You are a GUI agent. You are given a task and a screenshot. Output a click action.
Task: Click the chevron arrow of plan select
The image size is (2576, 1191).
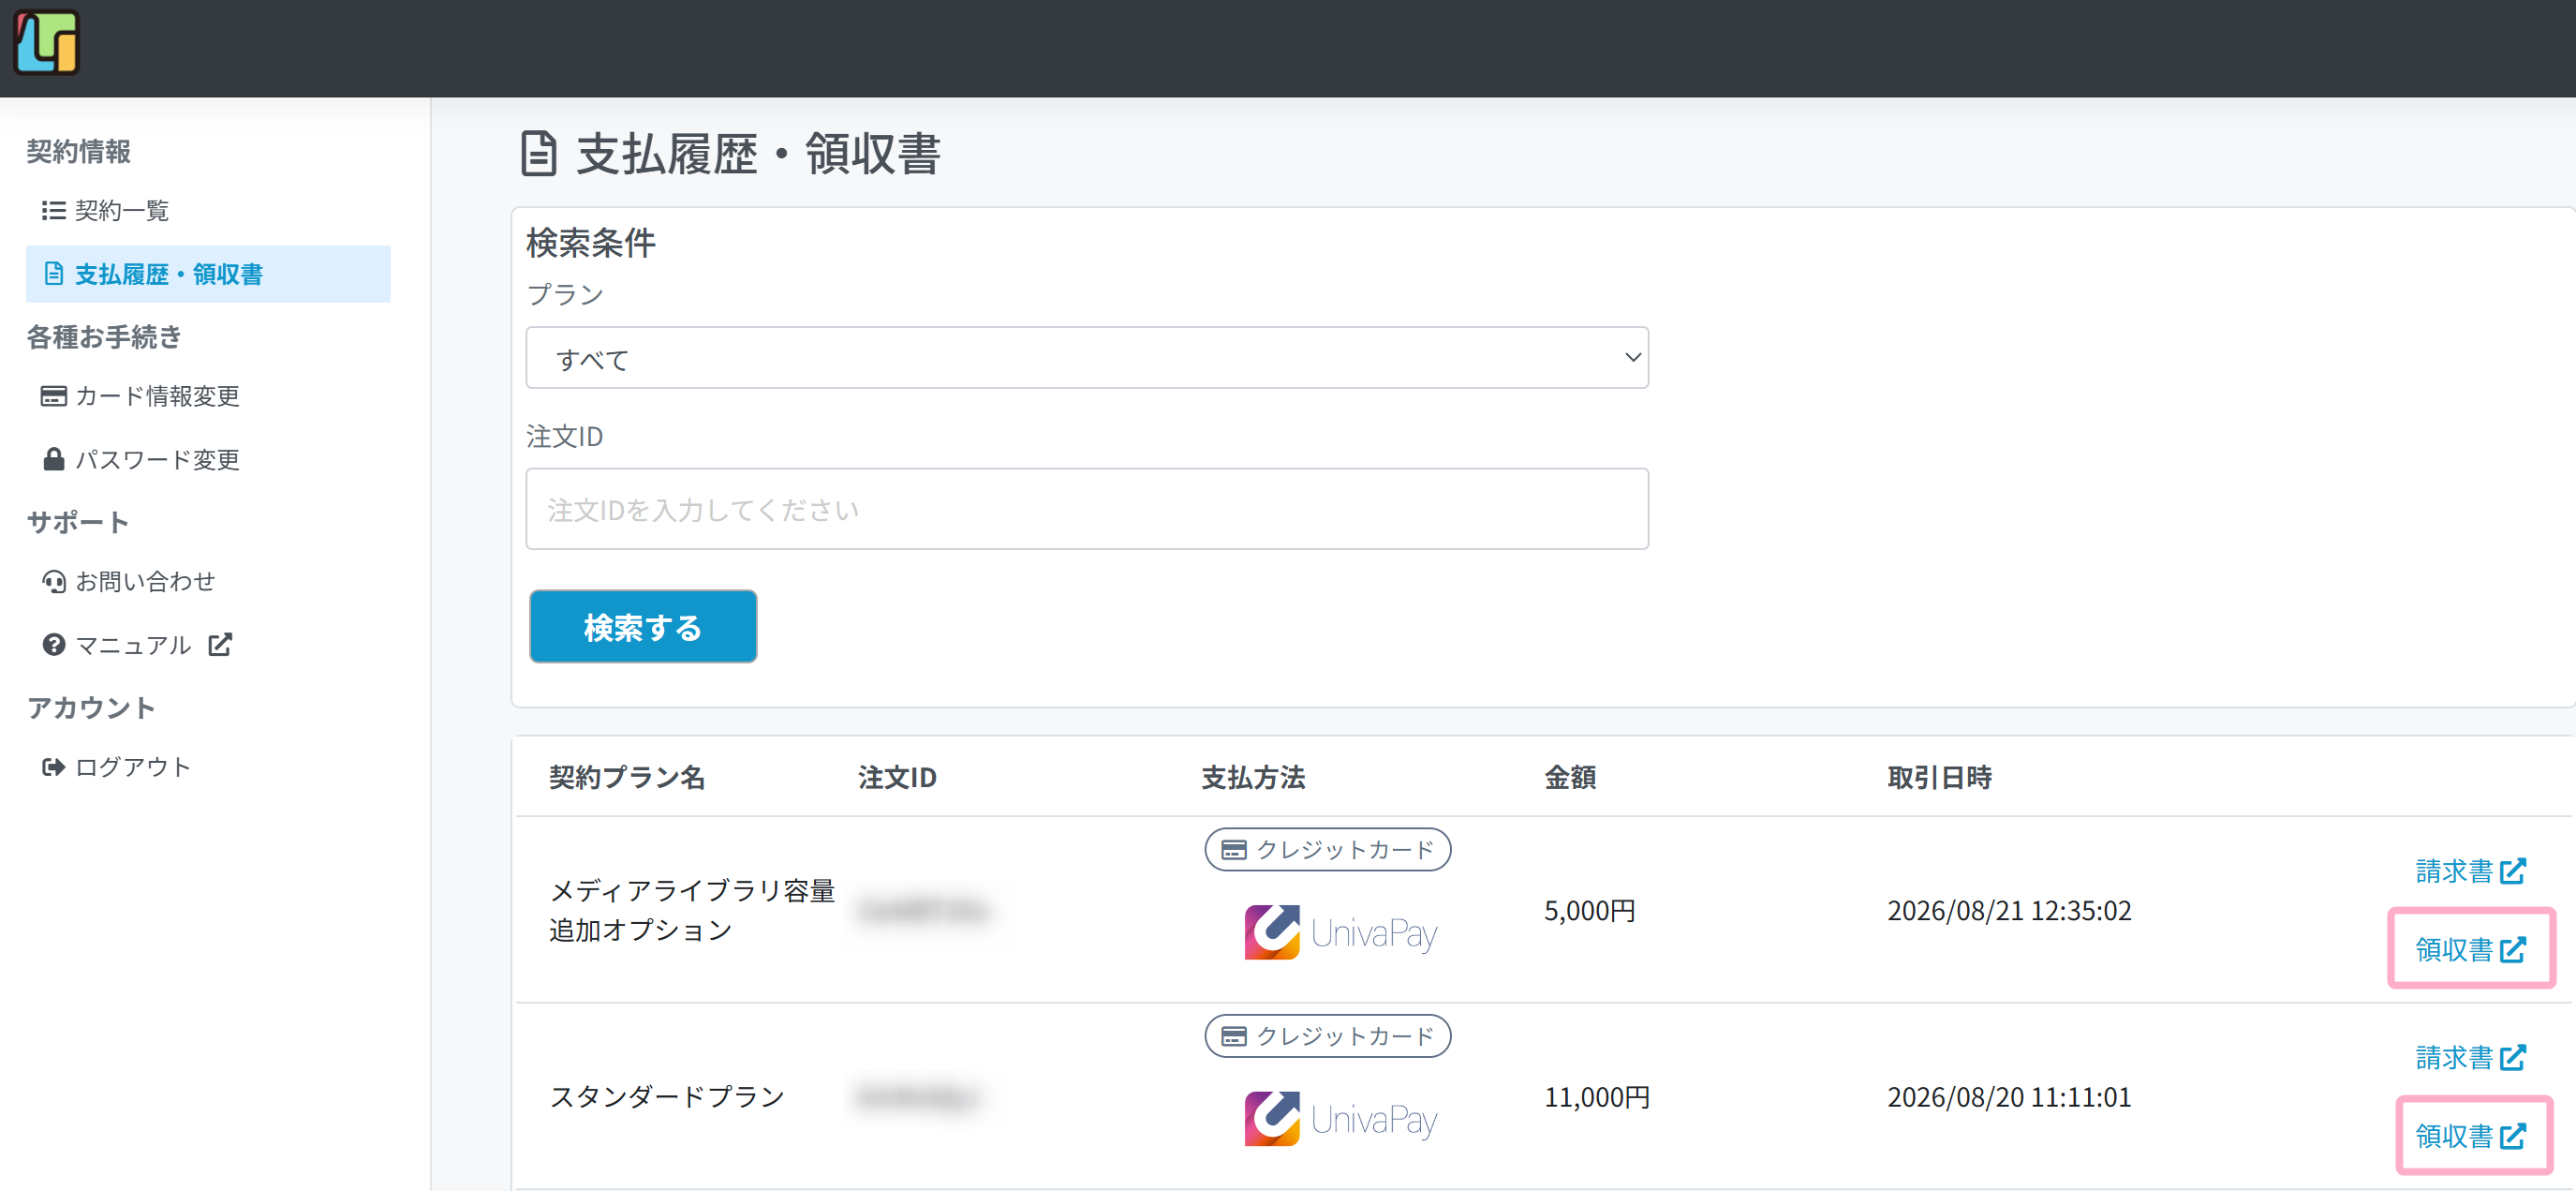pos(1632,357)
